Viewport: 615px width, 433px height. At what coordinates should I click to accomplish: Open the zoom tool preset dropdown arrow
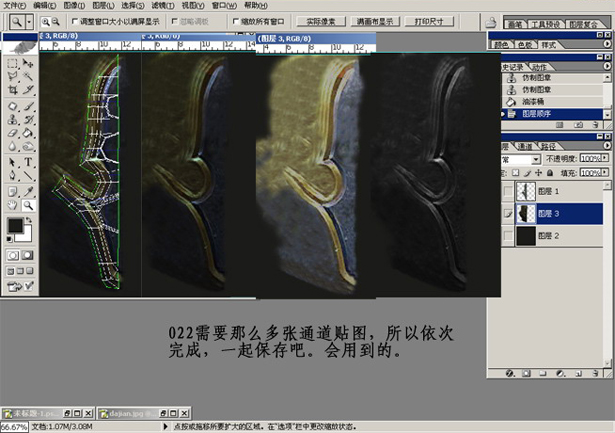click(x=30, y=20)
